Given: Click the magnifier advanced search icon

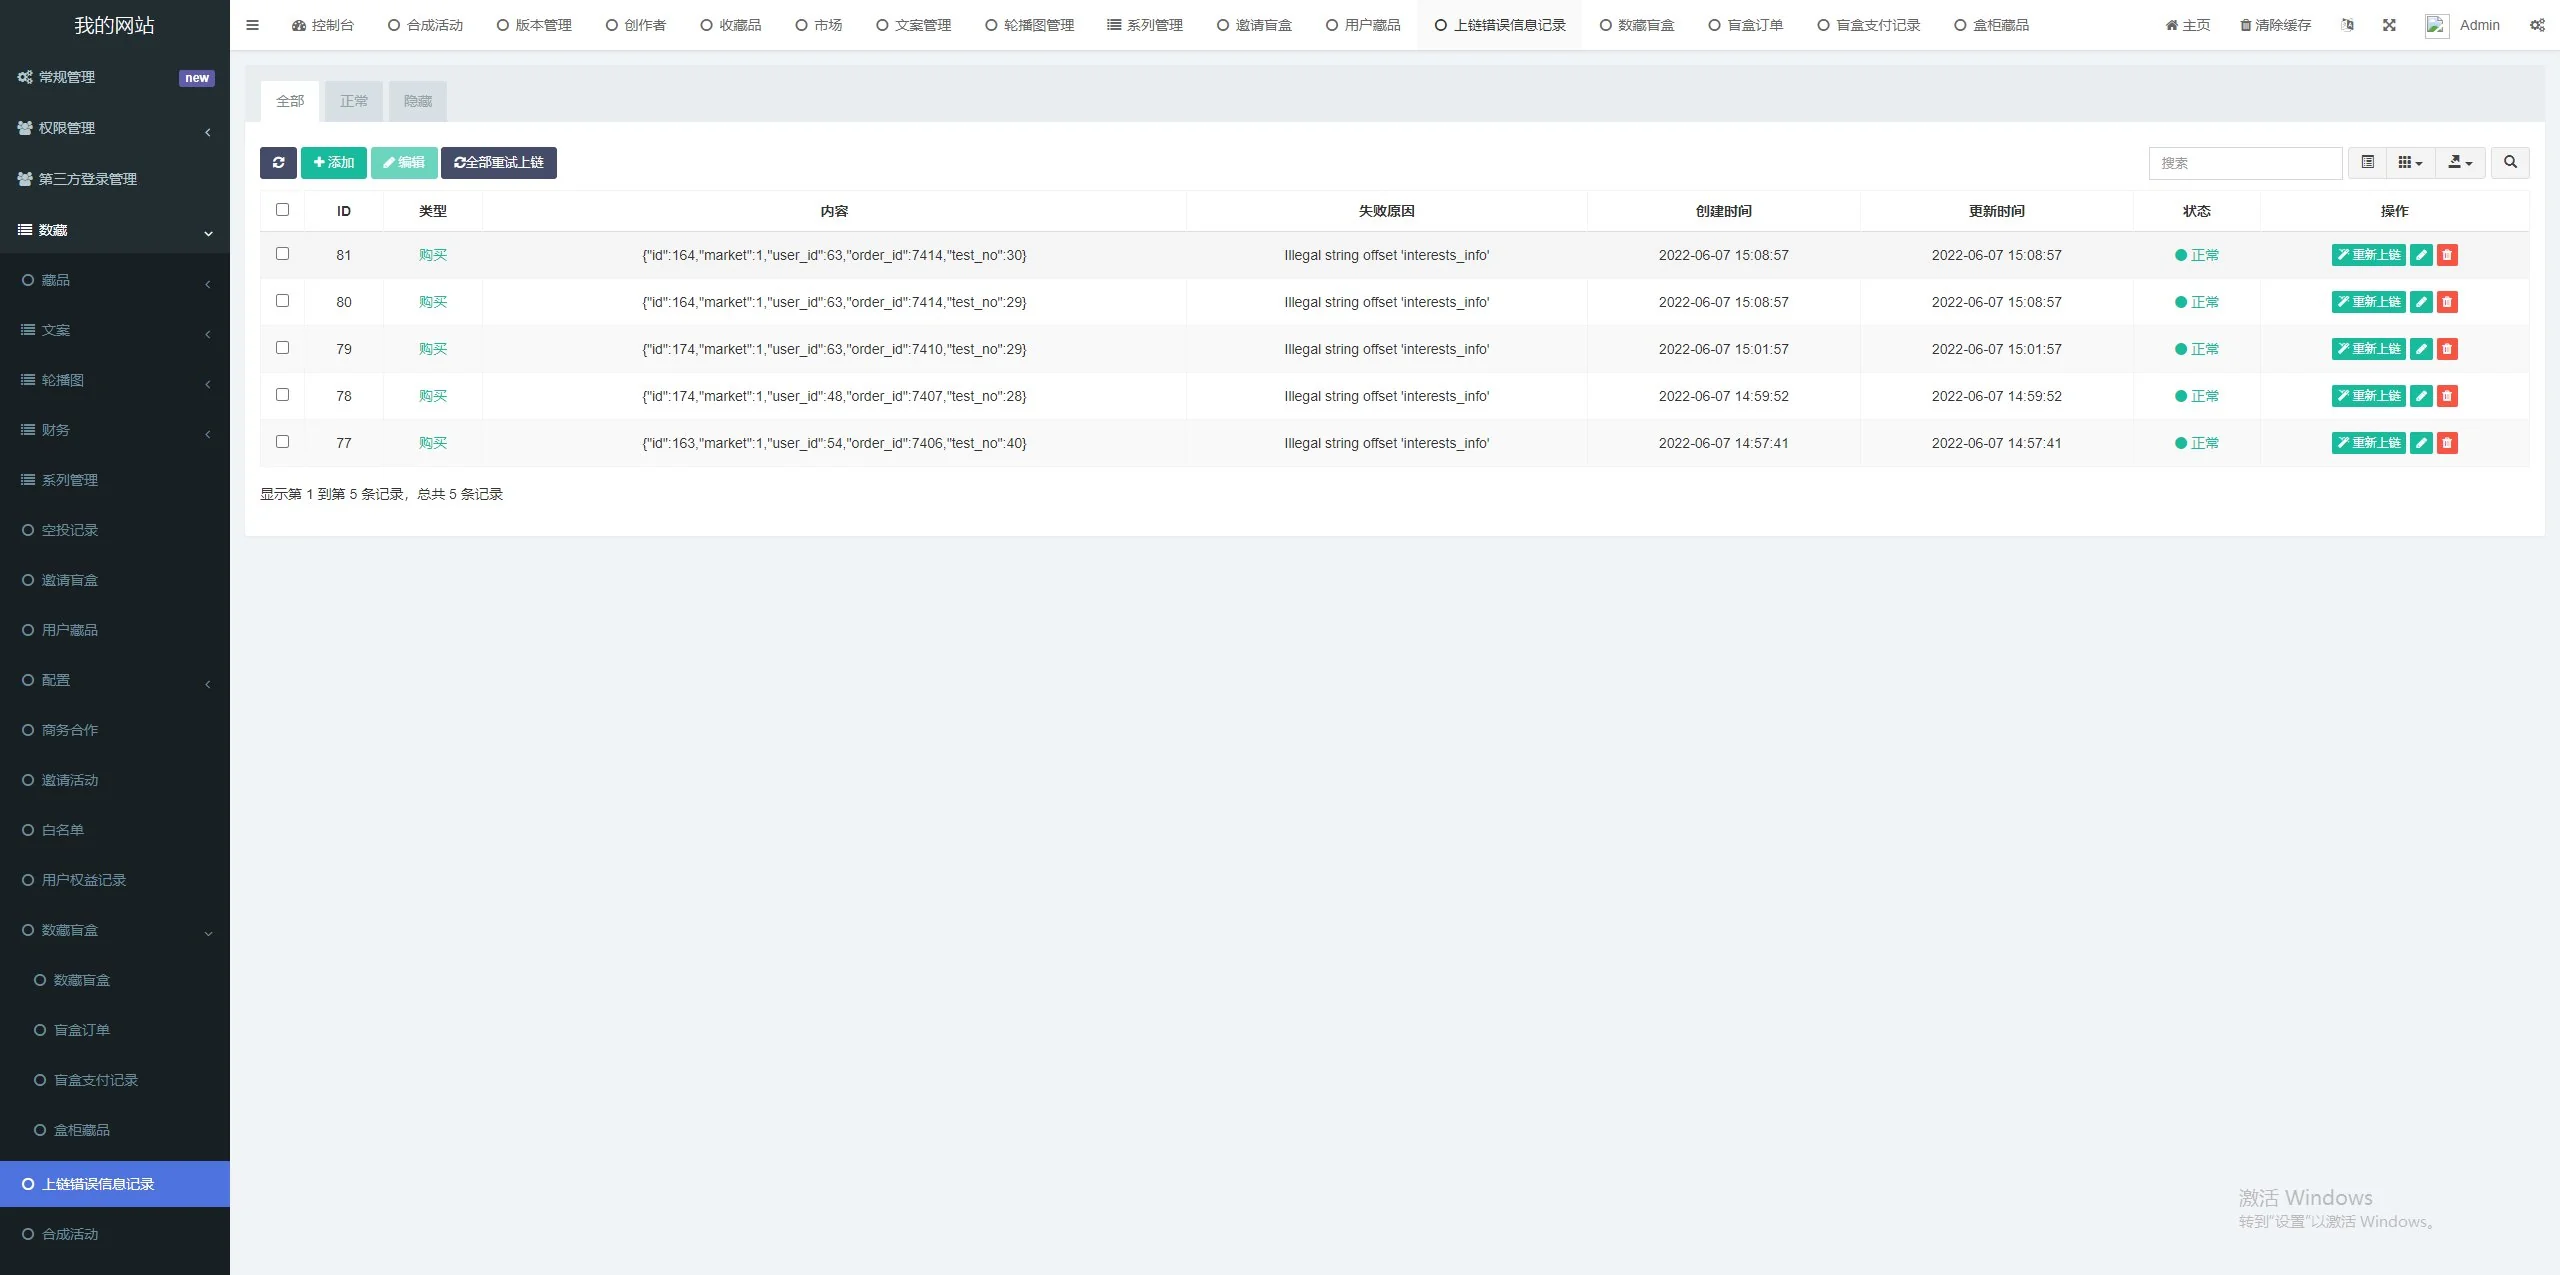Looking at the screenshot, I should coord(2510,163).
